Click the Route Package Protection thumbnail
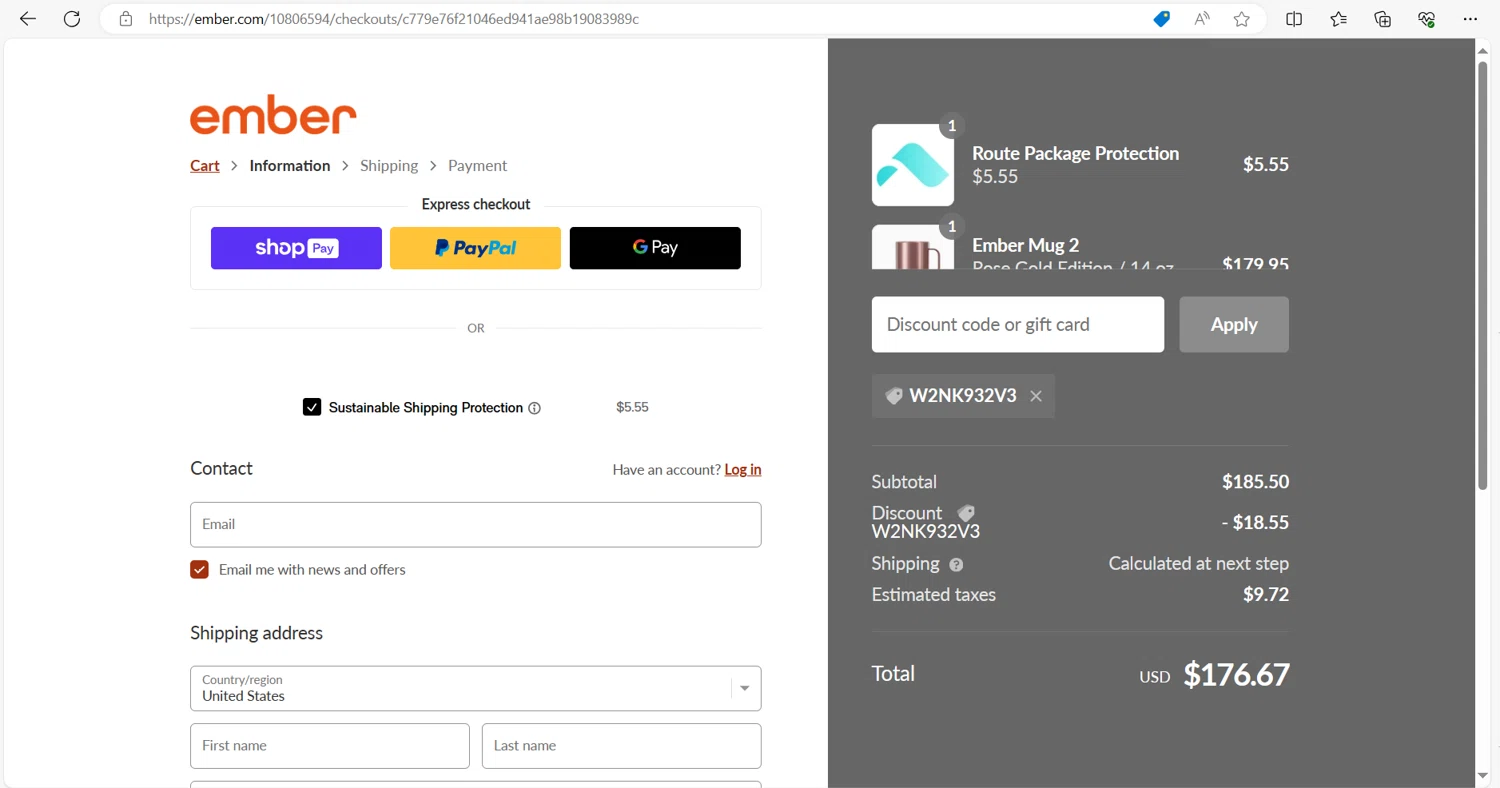The height and width of the screenshot is (788, 1500). 913,165
